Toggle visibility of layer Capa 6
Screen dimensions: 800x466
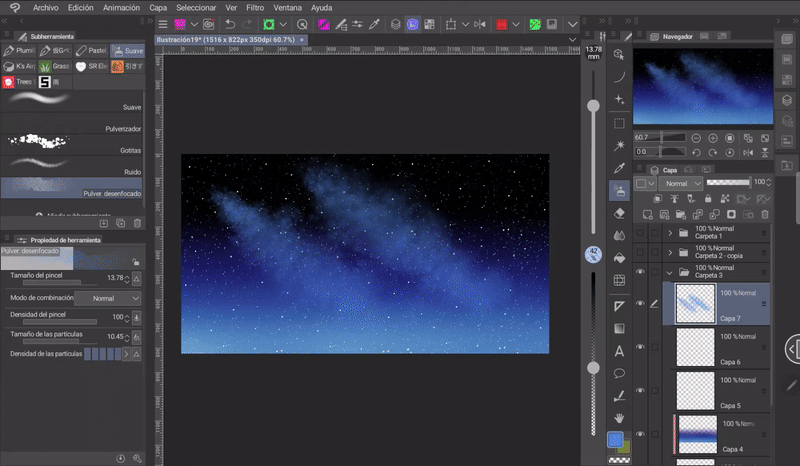coord(640,347)
